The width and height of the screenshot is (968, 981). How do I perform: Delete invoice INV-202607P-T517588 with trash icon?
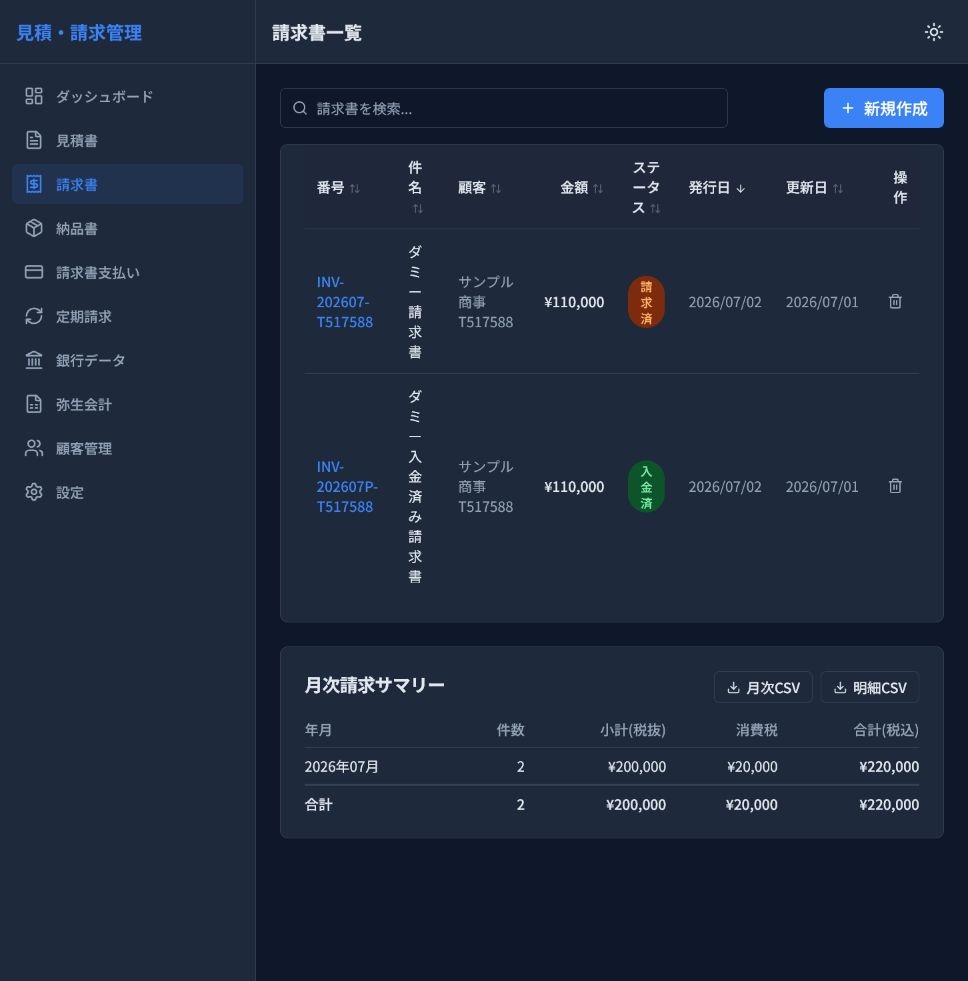[x=895, y=486]
